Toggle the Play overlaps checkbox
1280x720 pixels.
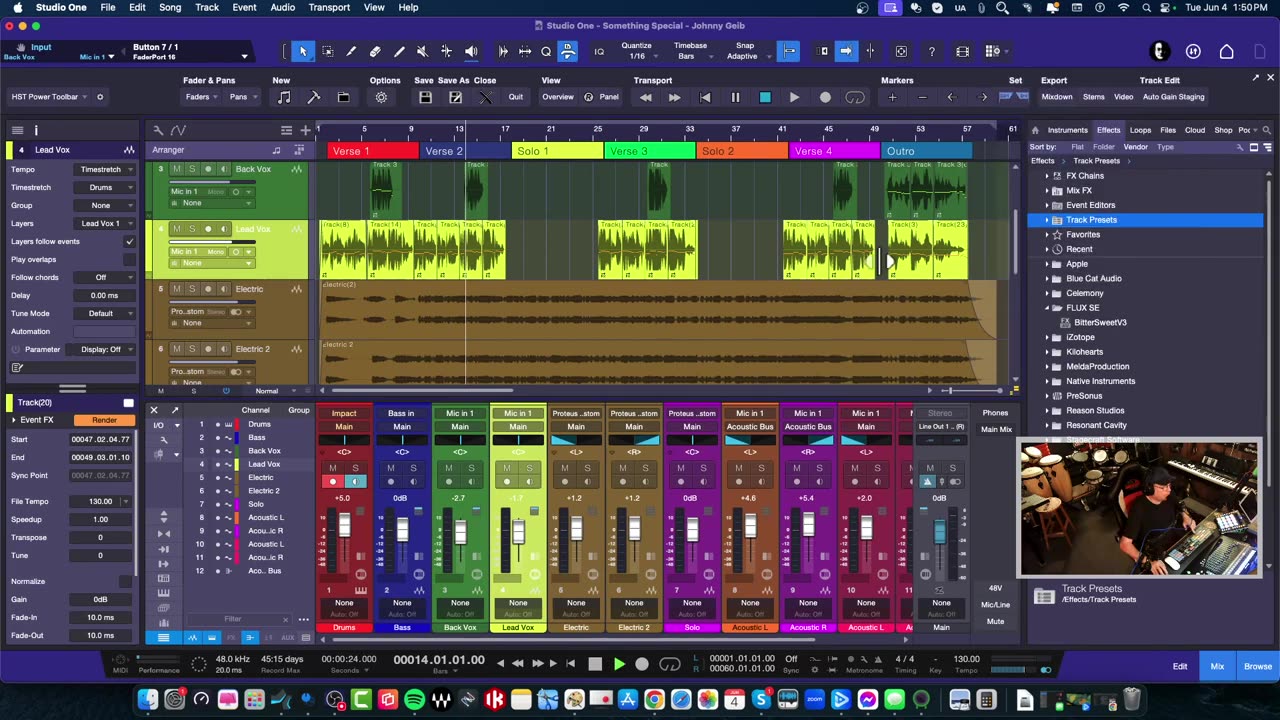[x=129, y=259]
